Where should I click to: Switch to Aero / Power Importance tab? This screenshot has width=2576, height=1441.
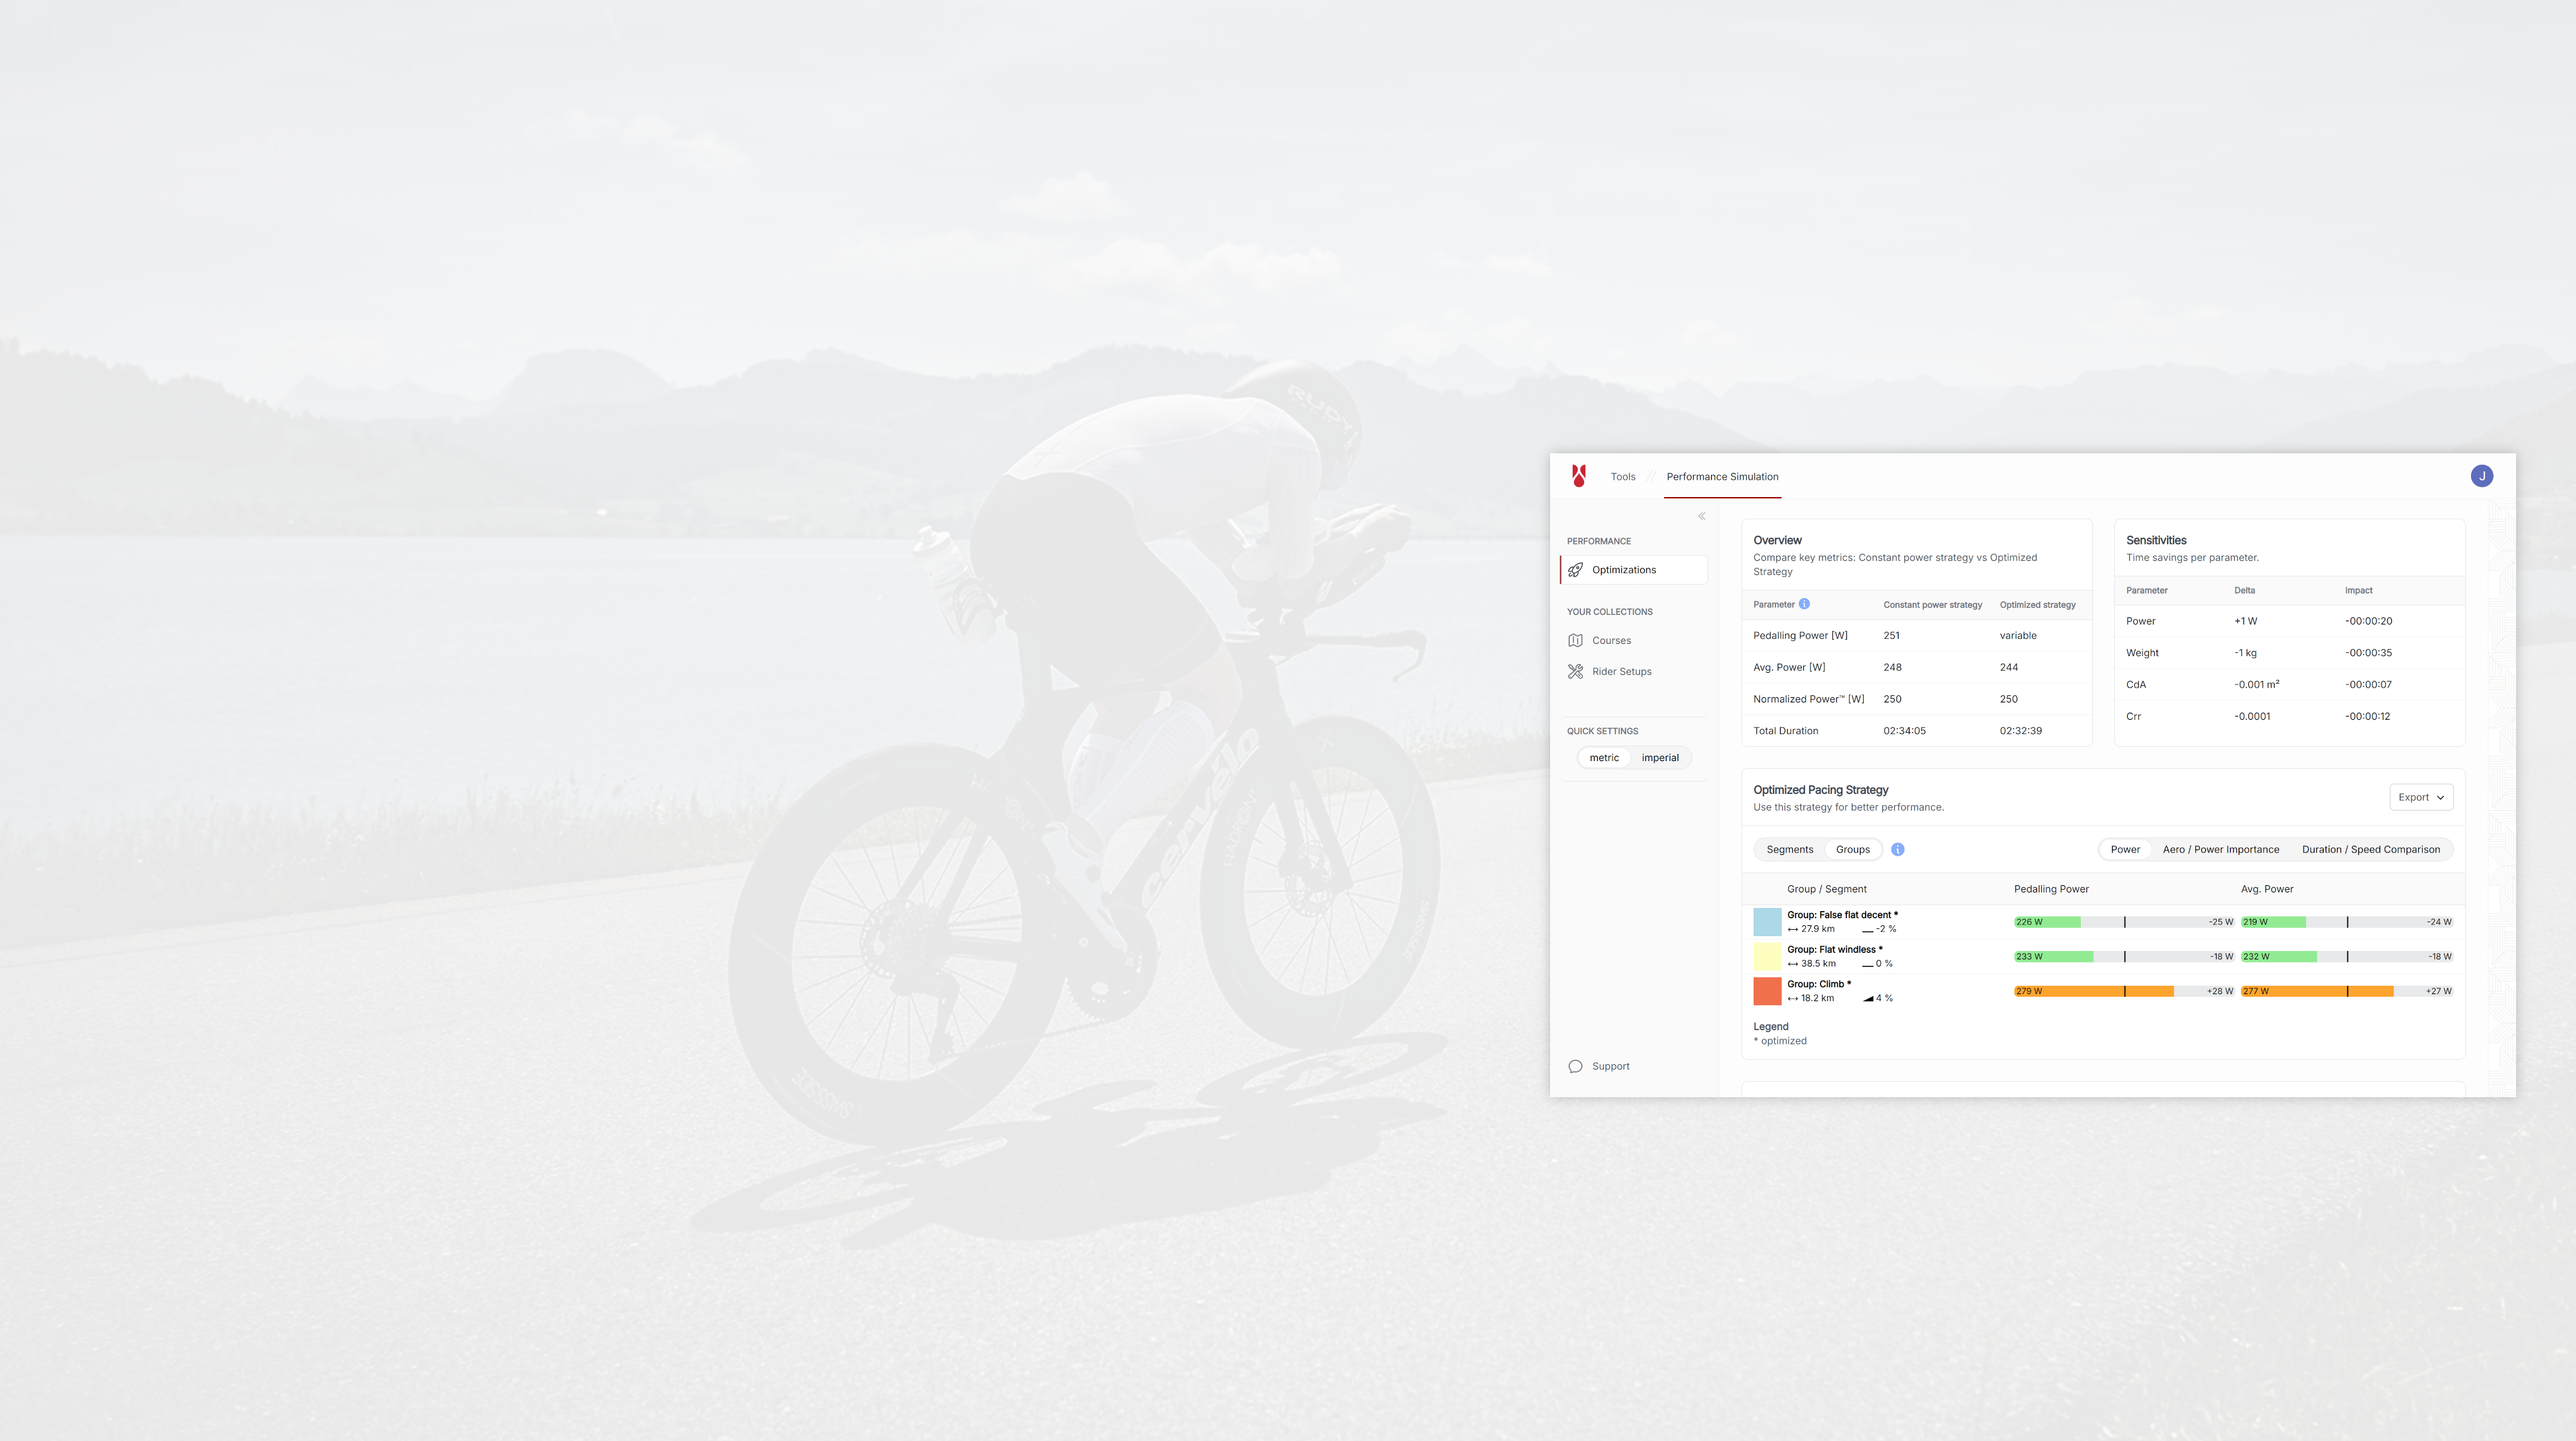point(2220,850)
